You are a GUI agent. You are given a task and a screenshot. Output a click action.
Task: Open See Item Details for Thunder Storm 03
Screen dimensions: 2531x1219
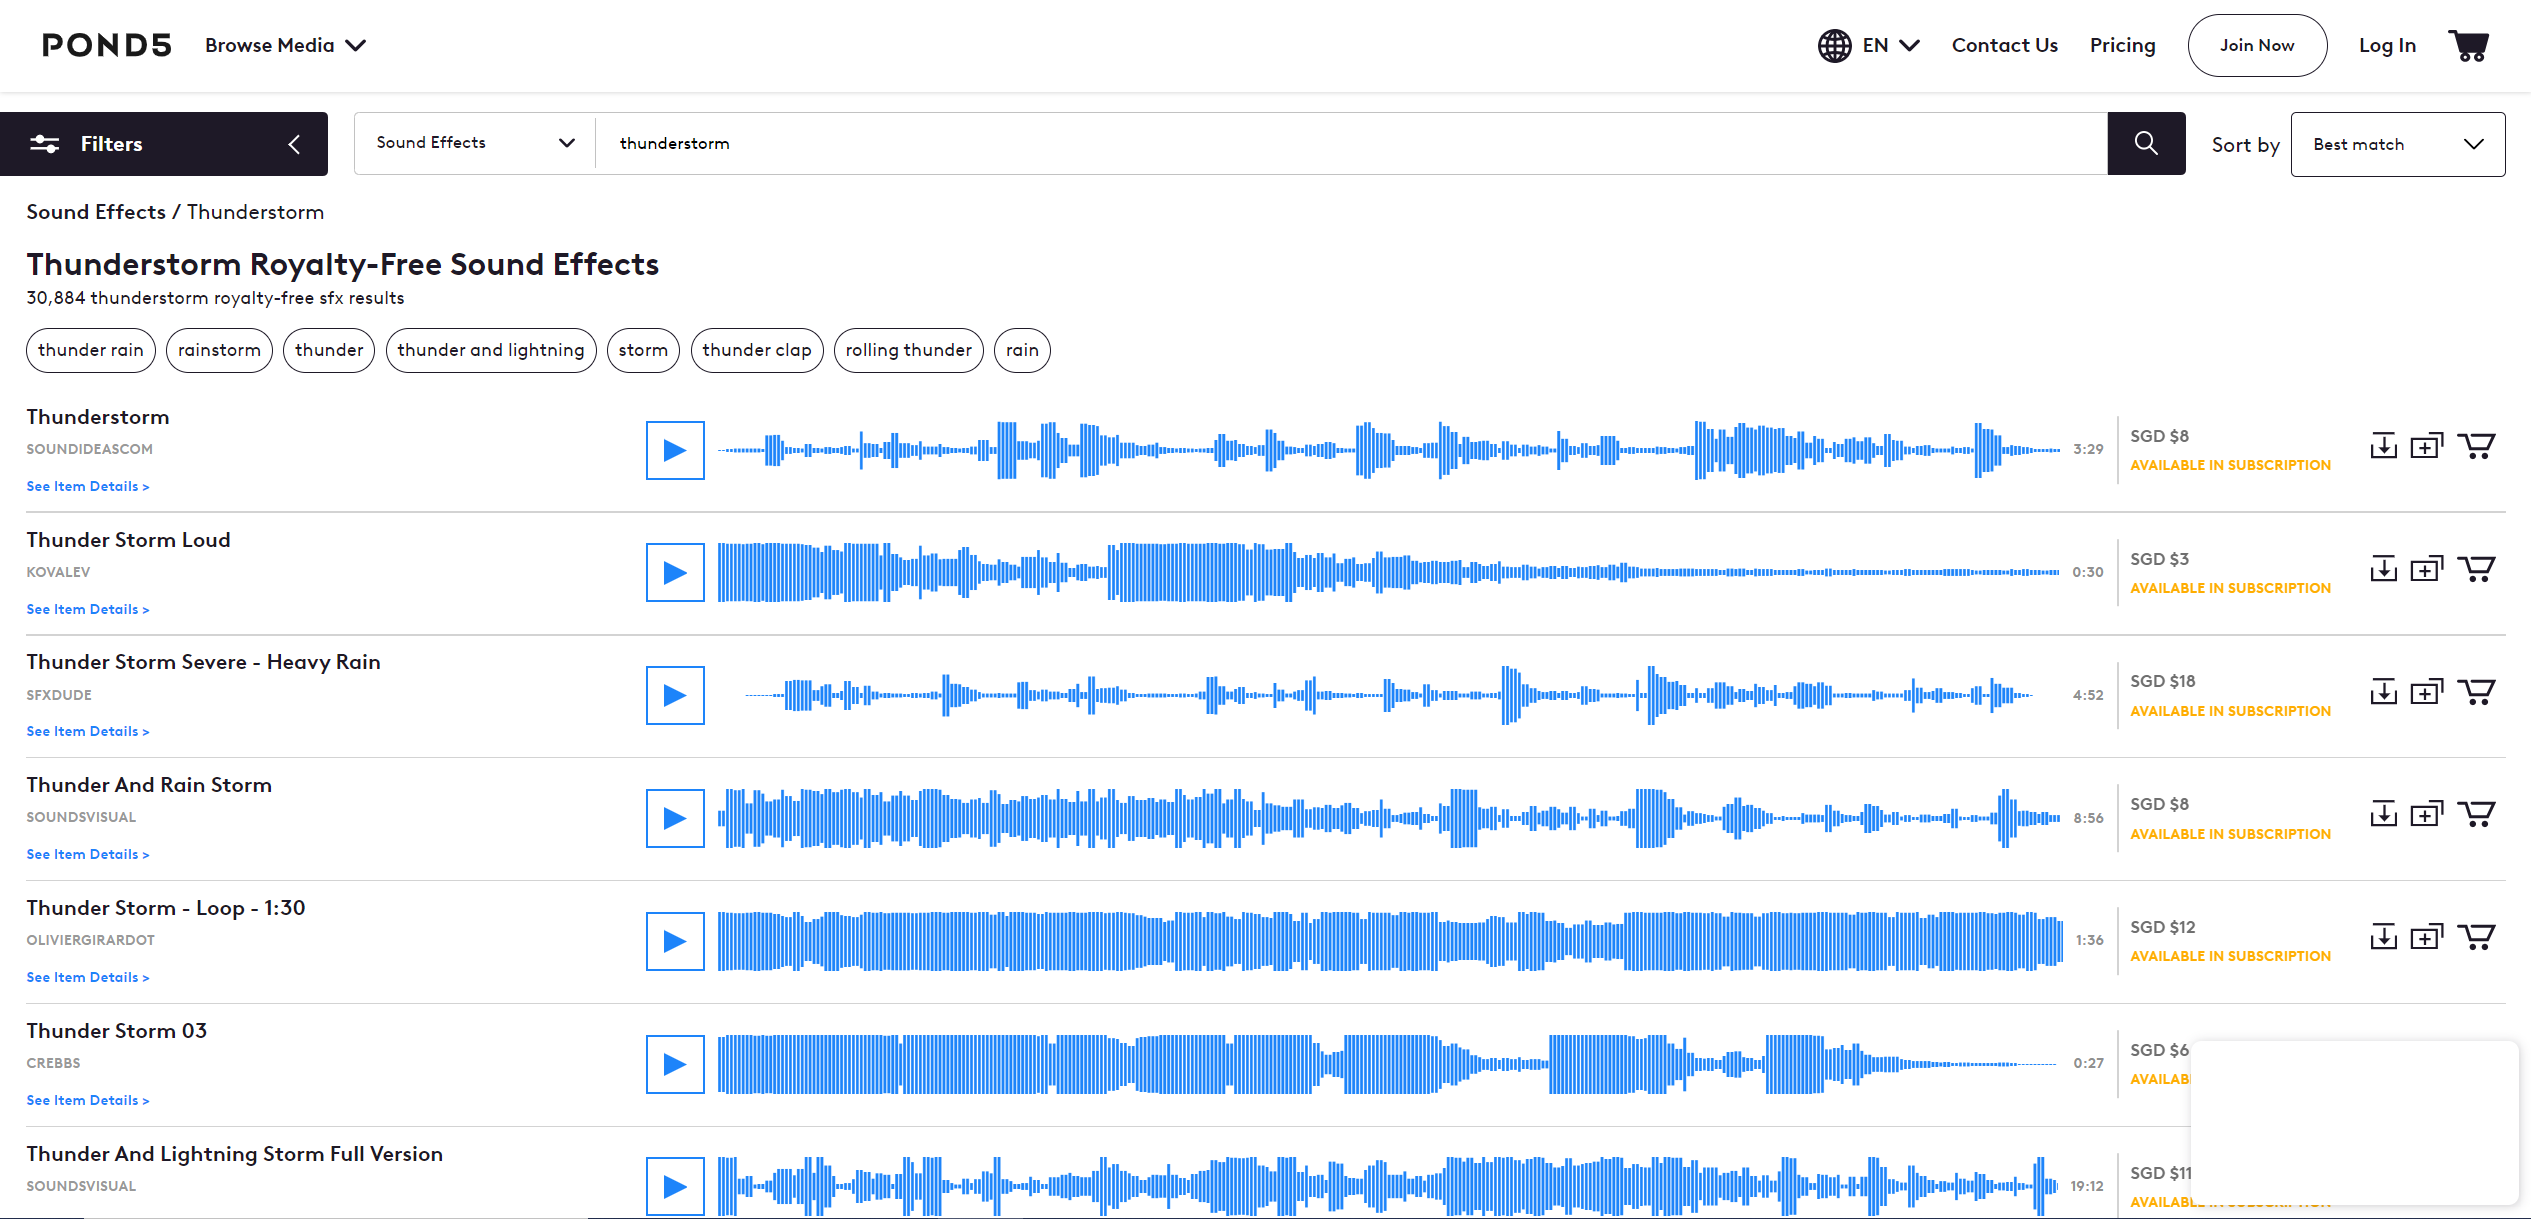tap(87, 1100)
